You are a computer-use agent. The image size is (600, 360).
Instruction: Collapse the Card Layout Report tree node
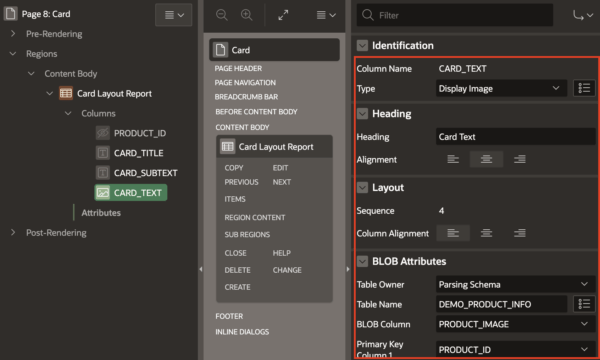[50, 93]
